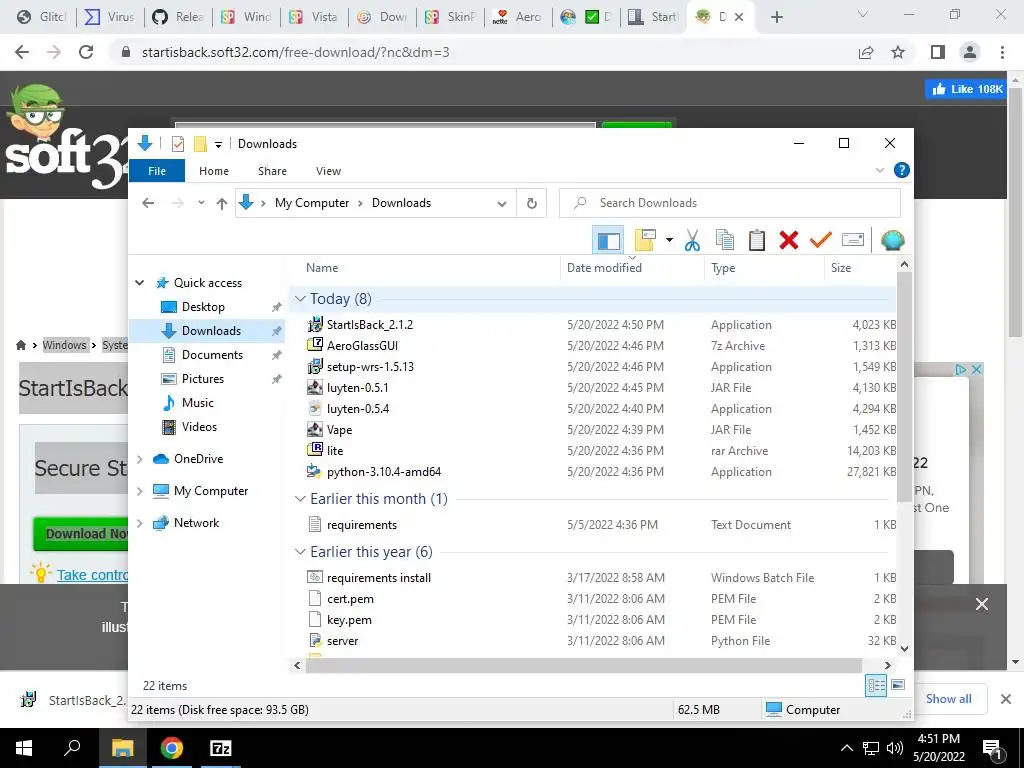Switch to large thumbnails view icon
This screenshot has width=1024, height=768.
coord(898,686)
